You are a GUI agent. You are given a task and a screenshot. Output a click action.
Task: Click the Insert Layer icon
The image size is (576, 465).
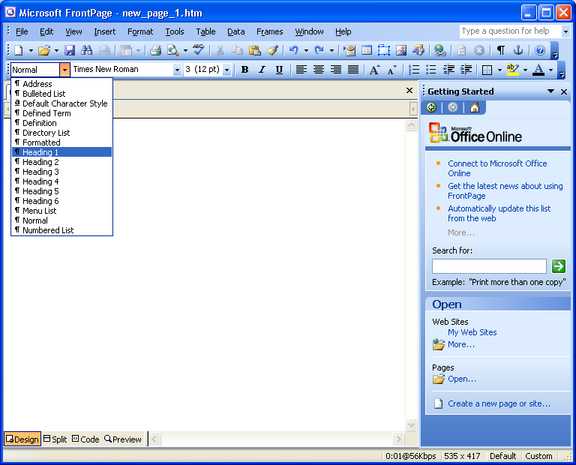tap(384, 50)
